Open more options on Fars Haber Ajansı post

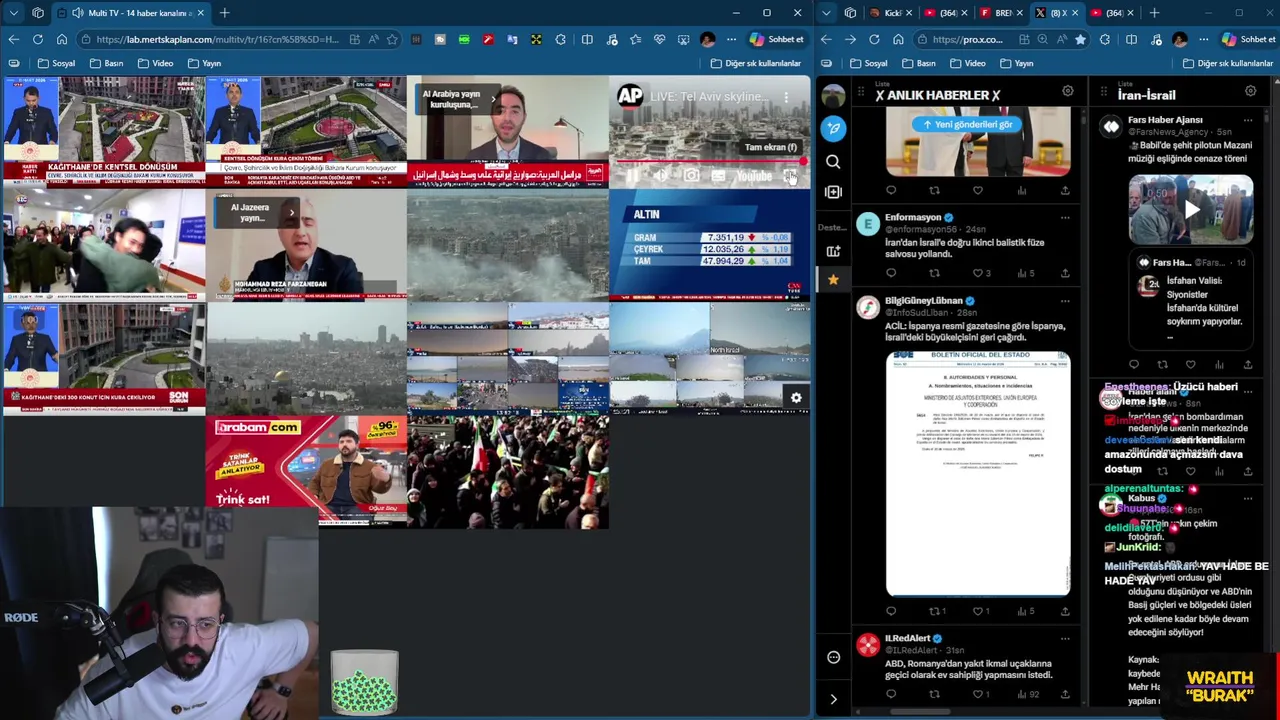click(1247, 120)
